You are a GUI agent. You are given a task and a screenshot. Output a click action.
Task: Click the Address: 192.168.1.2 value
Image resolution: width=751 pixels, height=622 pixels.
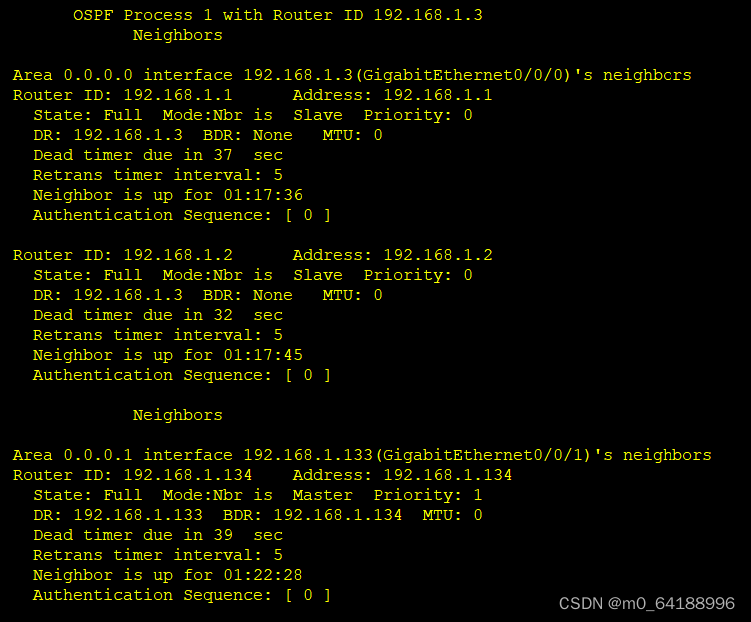pos(392,255)
